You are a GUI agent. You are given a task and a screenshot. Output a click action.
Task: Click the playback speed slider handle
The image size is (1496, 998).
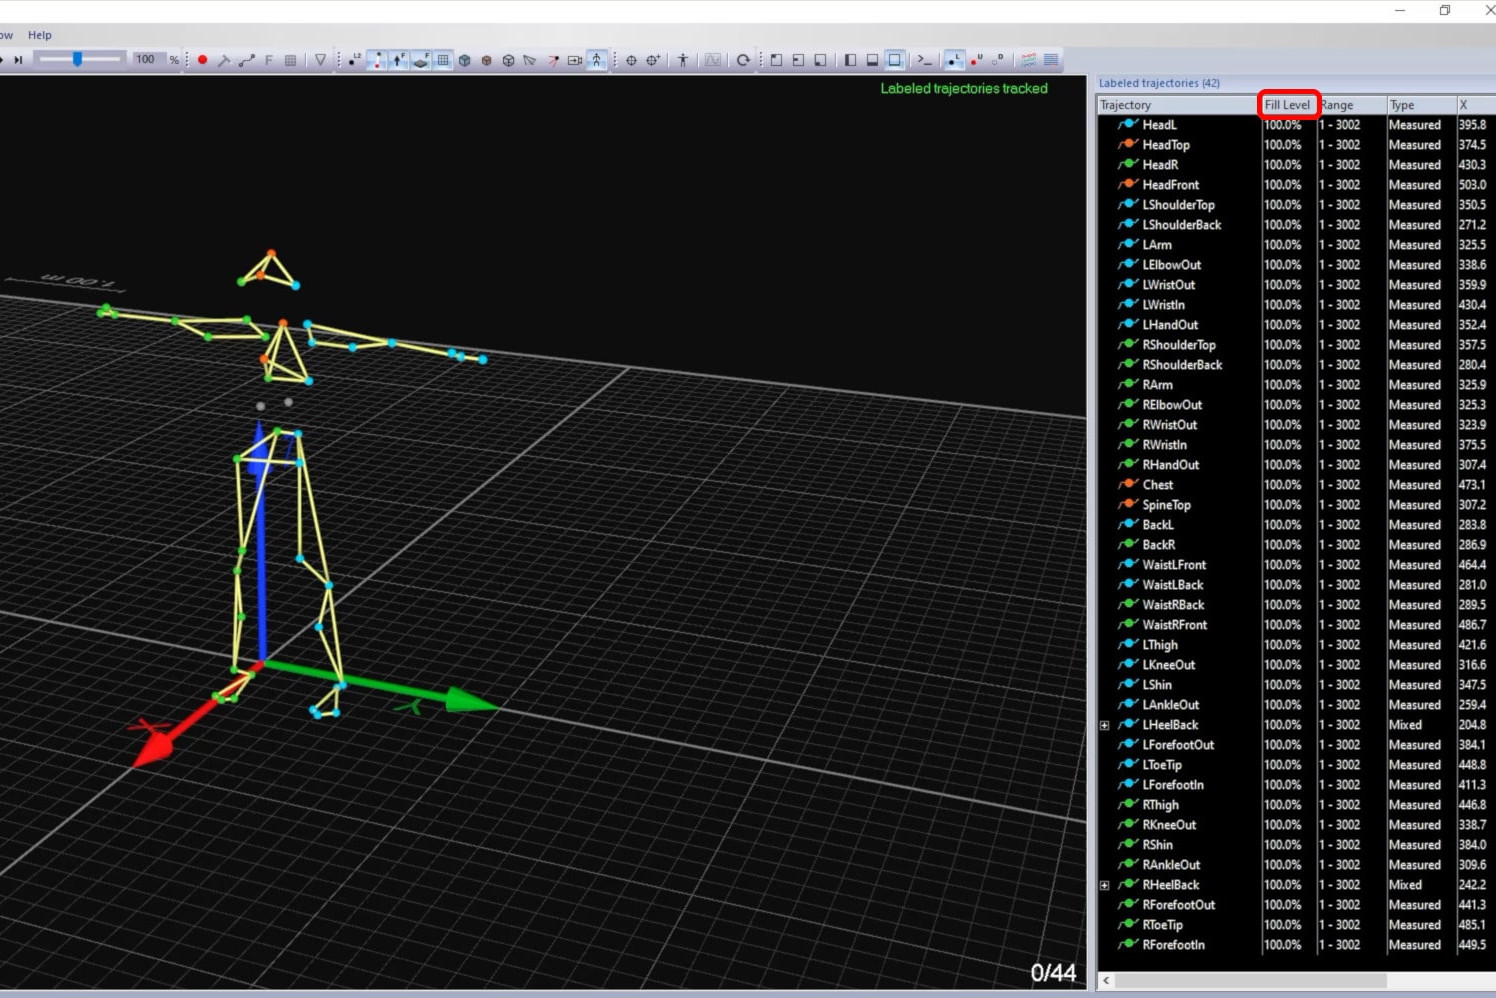click(x=77, y=60)
